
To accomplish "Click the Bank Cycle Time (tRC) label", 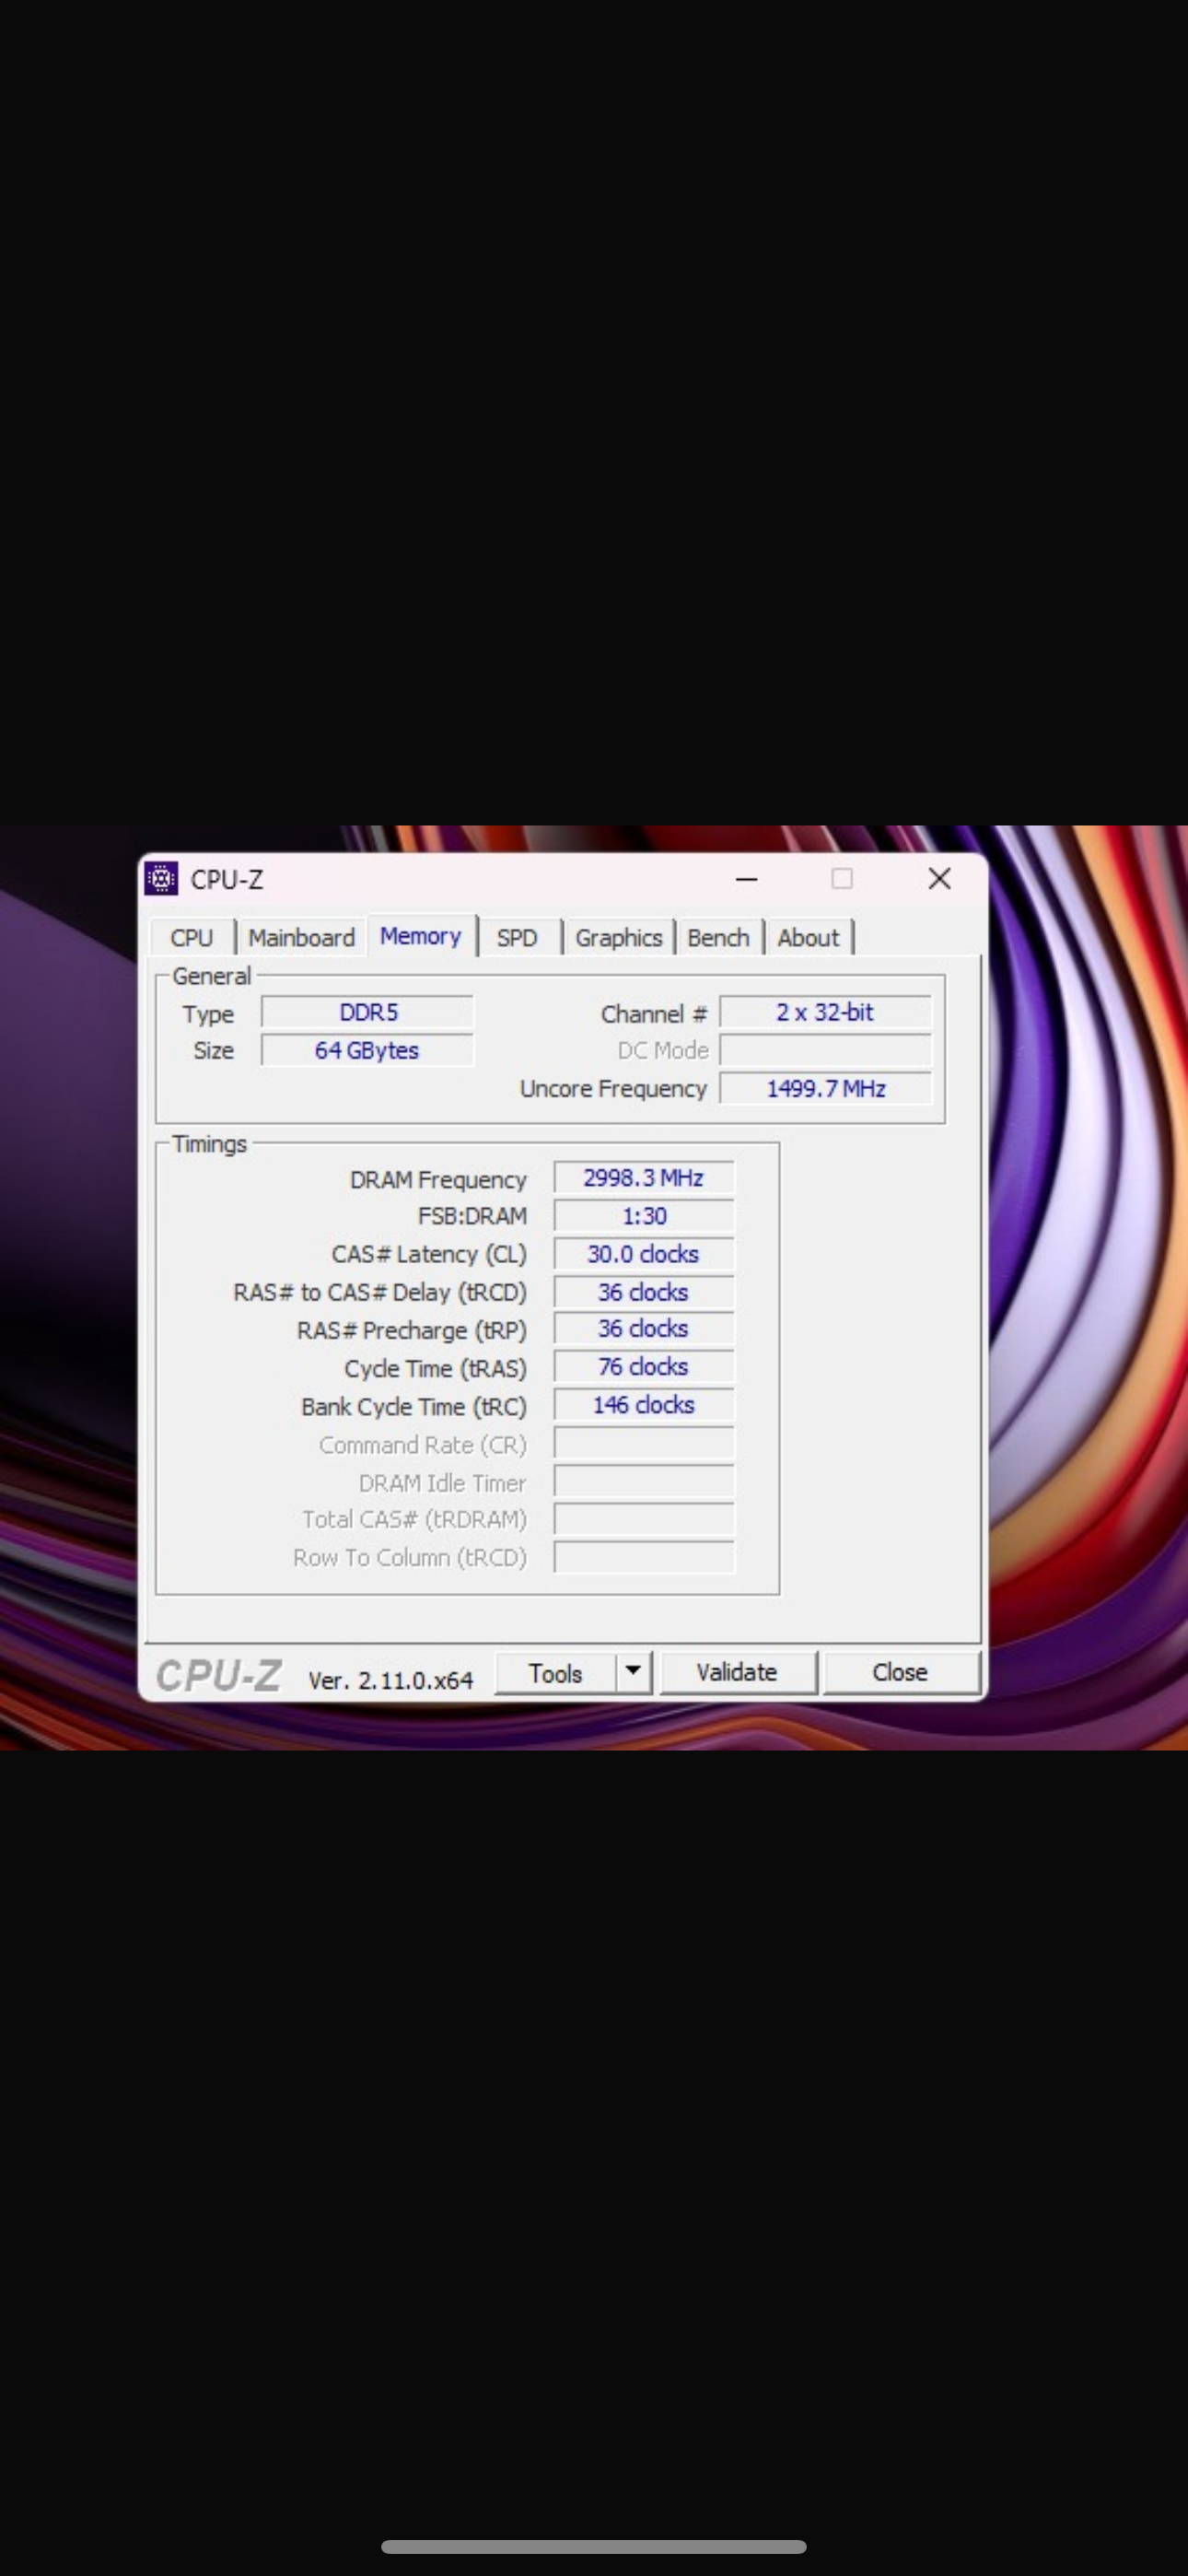I will 414,1407.
